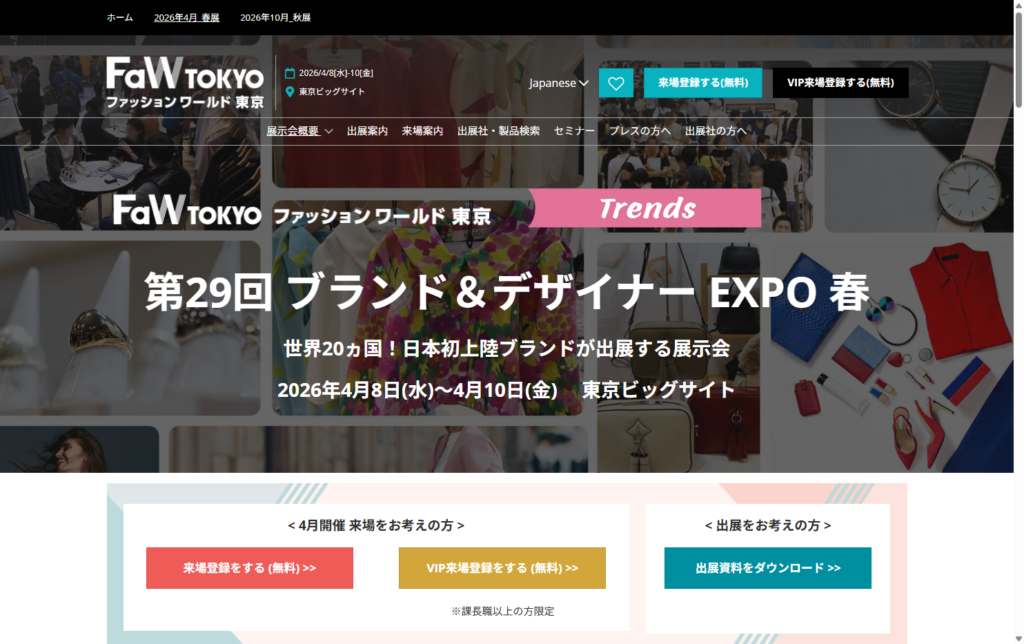This screenshot has width=1024, height=644.
Task: Open the セミナー navigation item
Action: 574,131
